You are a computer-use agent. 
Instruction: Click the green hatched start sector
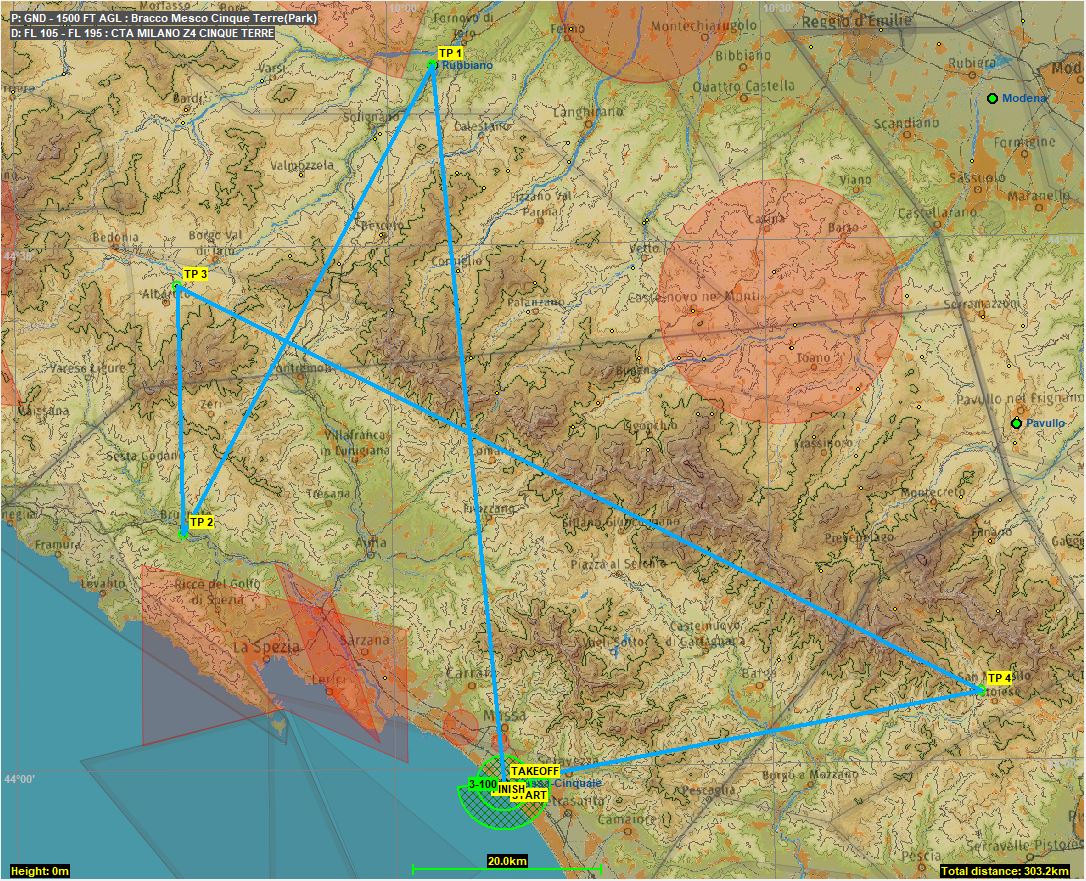pos(500,814)
